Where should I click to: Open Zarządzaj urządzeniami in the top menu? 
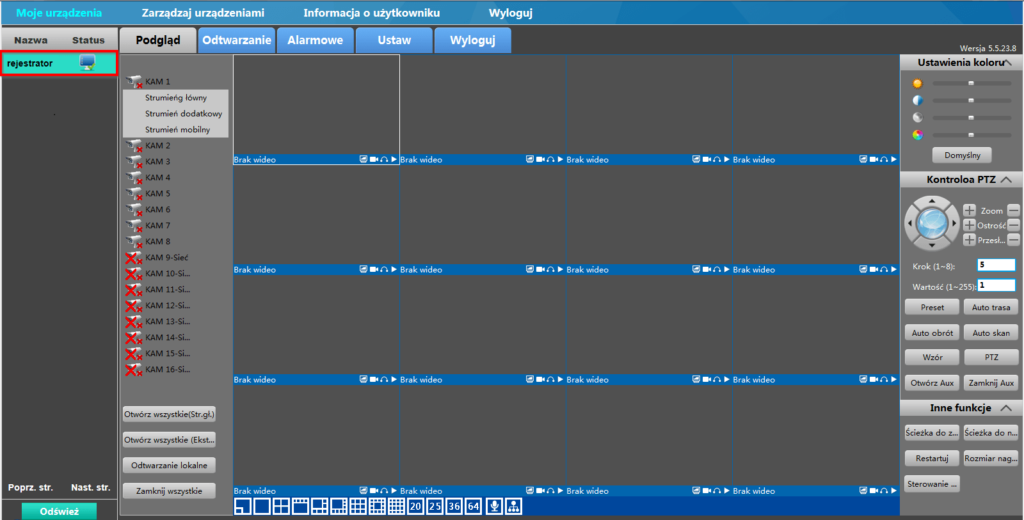(202, 13)
